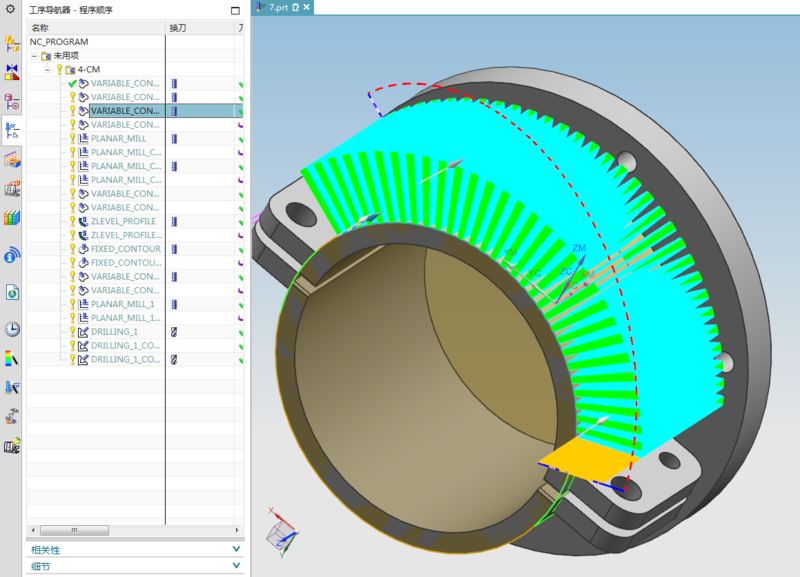Click the web browser sidebar icon

12,292
